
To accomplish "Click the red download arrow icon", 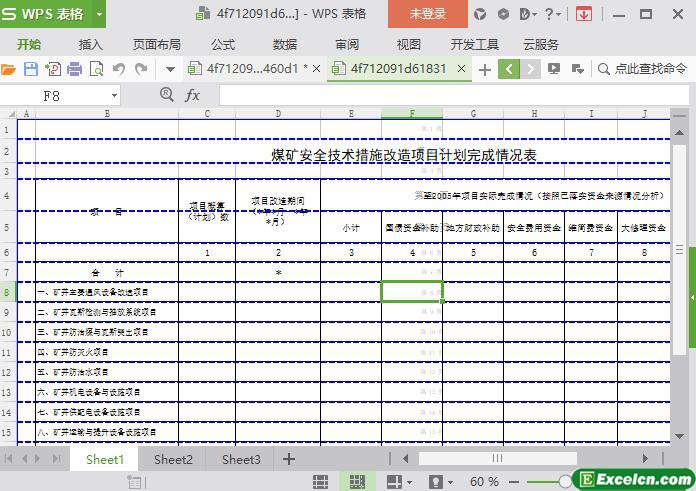I will [x=584, y=14].
